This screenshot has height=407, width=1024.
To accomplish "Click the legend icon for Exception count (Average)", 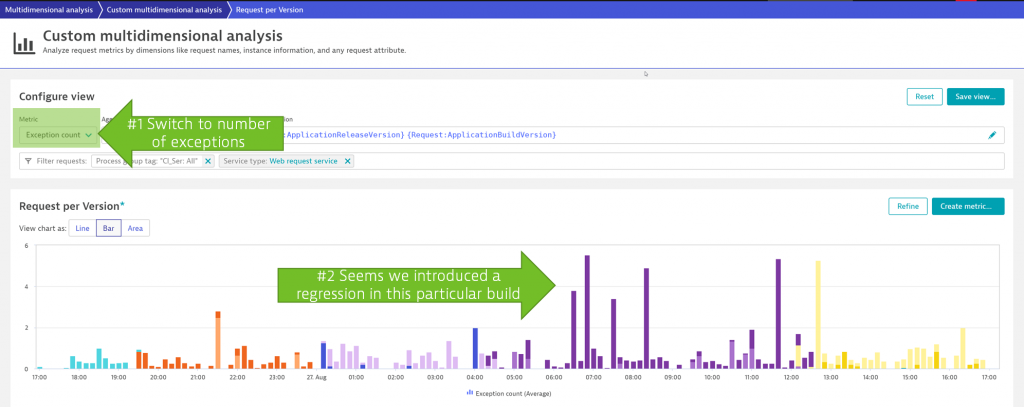I will point(470,393).
